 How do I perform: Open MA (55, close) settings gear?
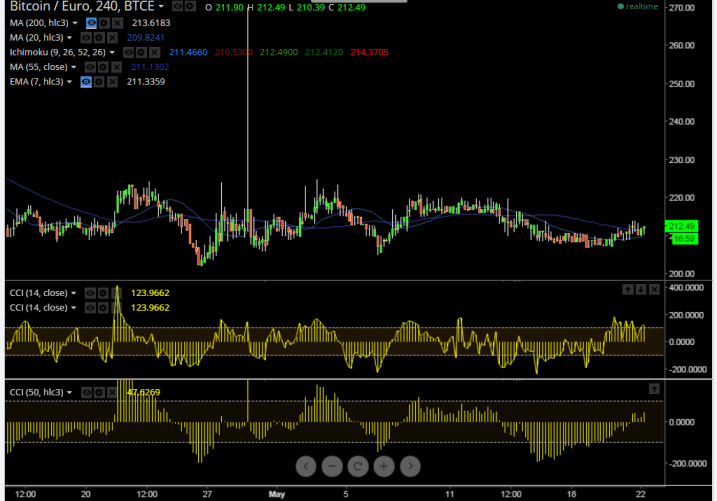tap(103, 67)
